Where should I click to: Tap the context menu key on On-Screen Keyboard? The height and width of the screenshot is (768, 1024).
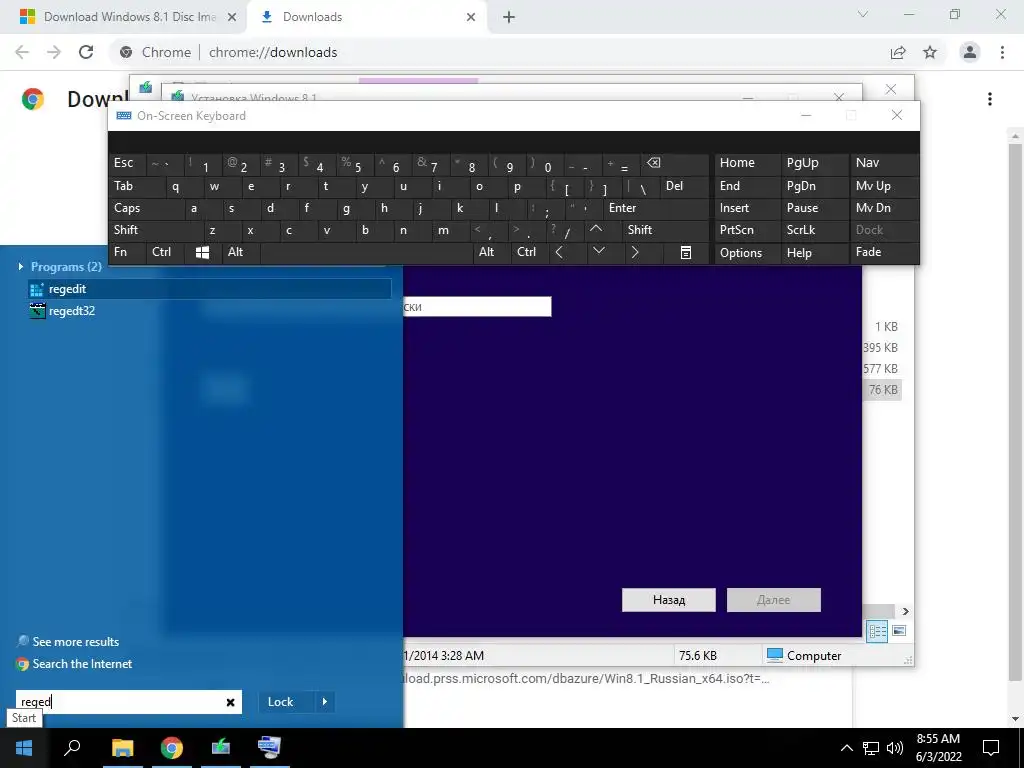click(686, 253)
